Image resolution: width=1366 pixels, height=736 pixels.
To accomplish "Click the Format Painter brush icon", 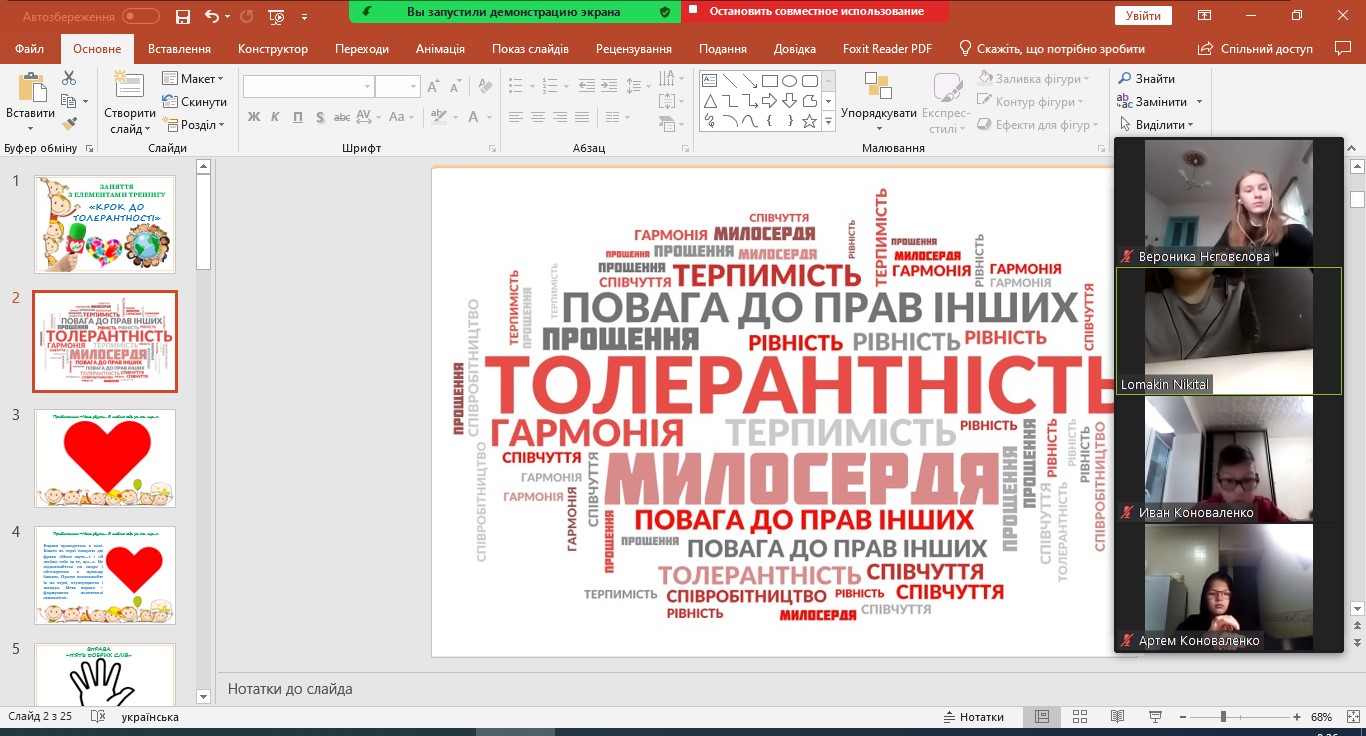I will click(69, 124).
